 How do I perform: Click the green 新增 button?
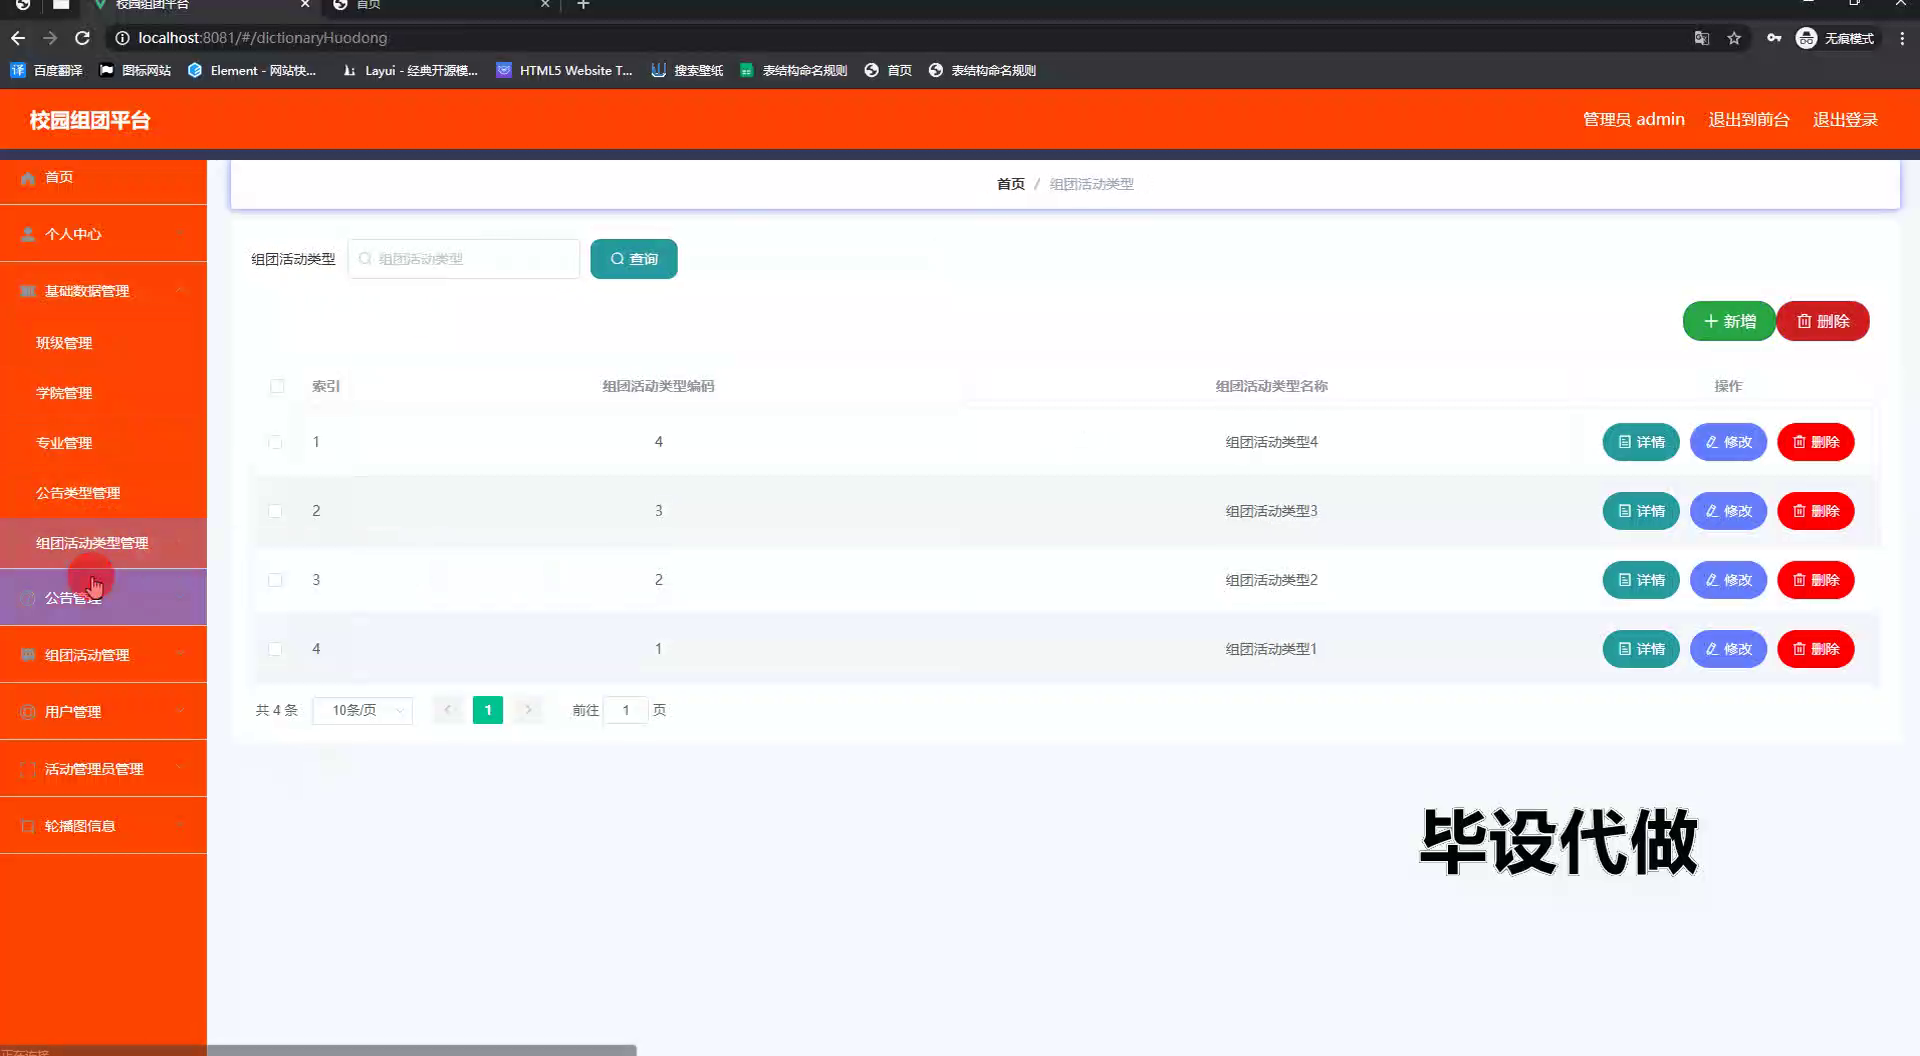click(1729, 321)
